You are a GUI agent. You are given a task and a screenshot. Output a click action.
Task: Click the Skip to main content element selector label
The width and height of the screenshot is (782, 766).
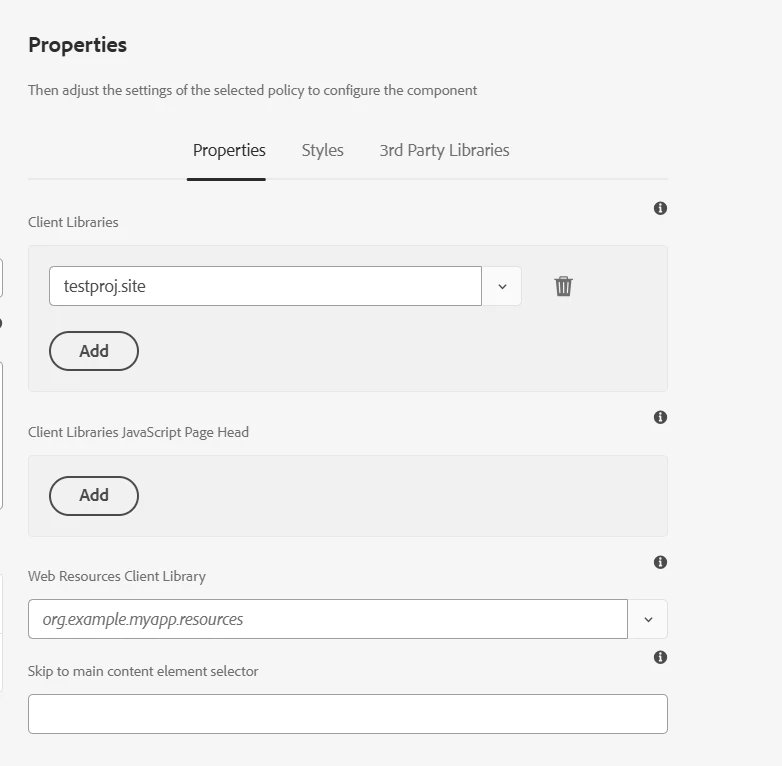click(143, 671)
